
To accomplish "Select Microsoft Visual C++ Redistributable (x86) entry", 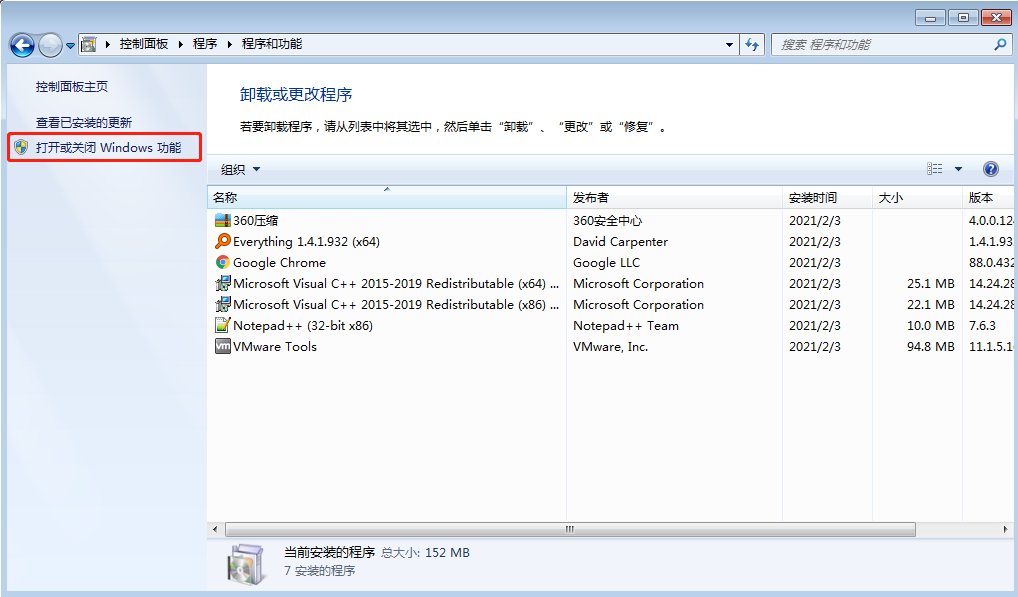I will click(x=396, y=304).
